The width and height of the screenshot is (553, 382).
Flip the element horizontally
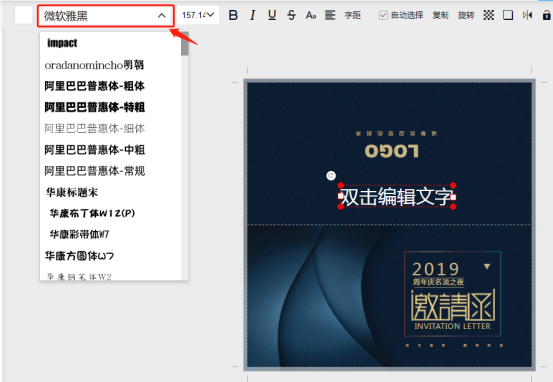pos(527,15)
